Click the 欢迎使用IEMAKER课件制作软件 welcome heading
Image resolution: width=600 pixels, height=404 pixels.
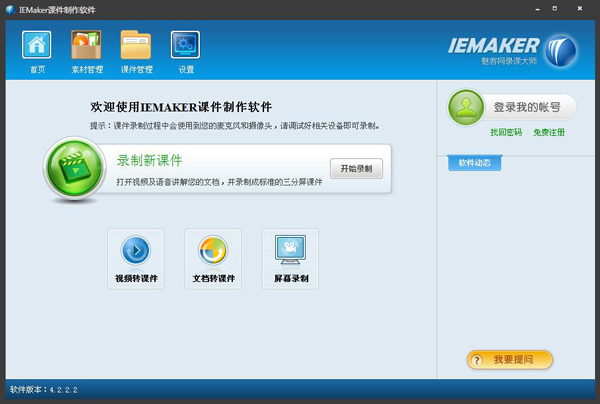point(181,107)
